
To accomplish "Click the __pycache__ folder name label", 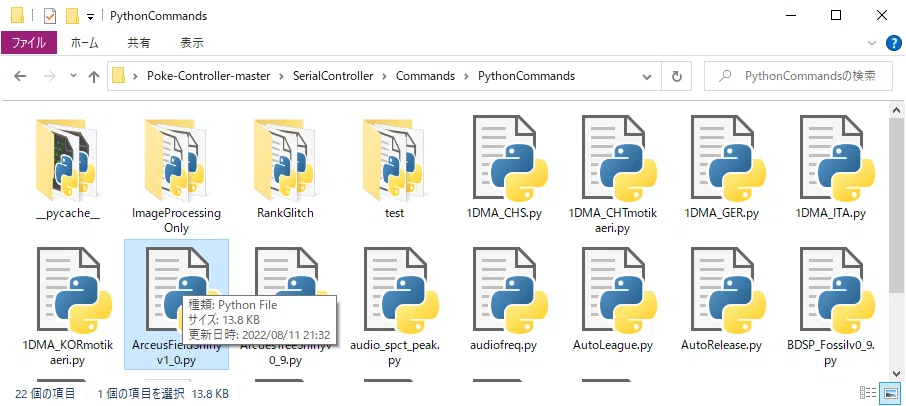I will 67,213.
